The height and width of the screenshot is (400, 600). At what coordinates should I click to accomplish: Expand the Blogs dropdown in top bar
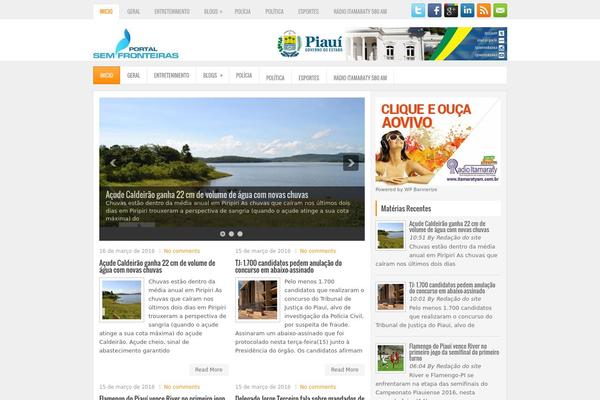click(213, 11)
